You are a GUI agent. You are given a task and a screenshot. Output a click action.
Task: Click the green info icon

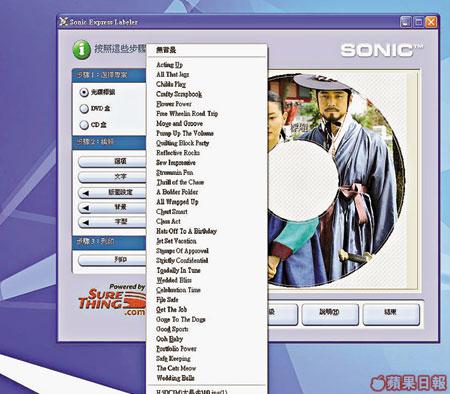[82, 50]
